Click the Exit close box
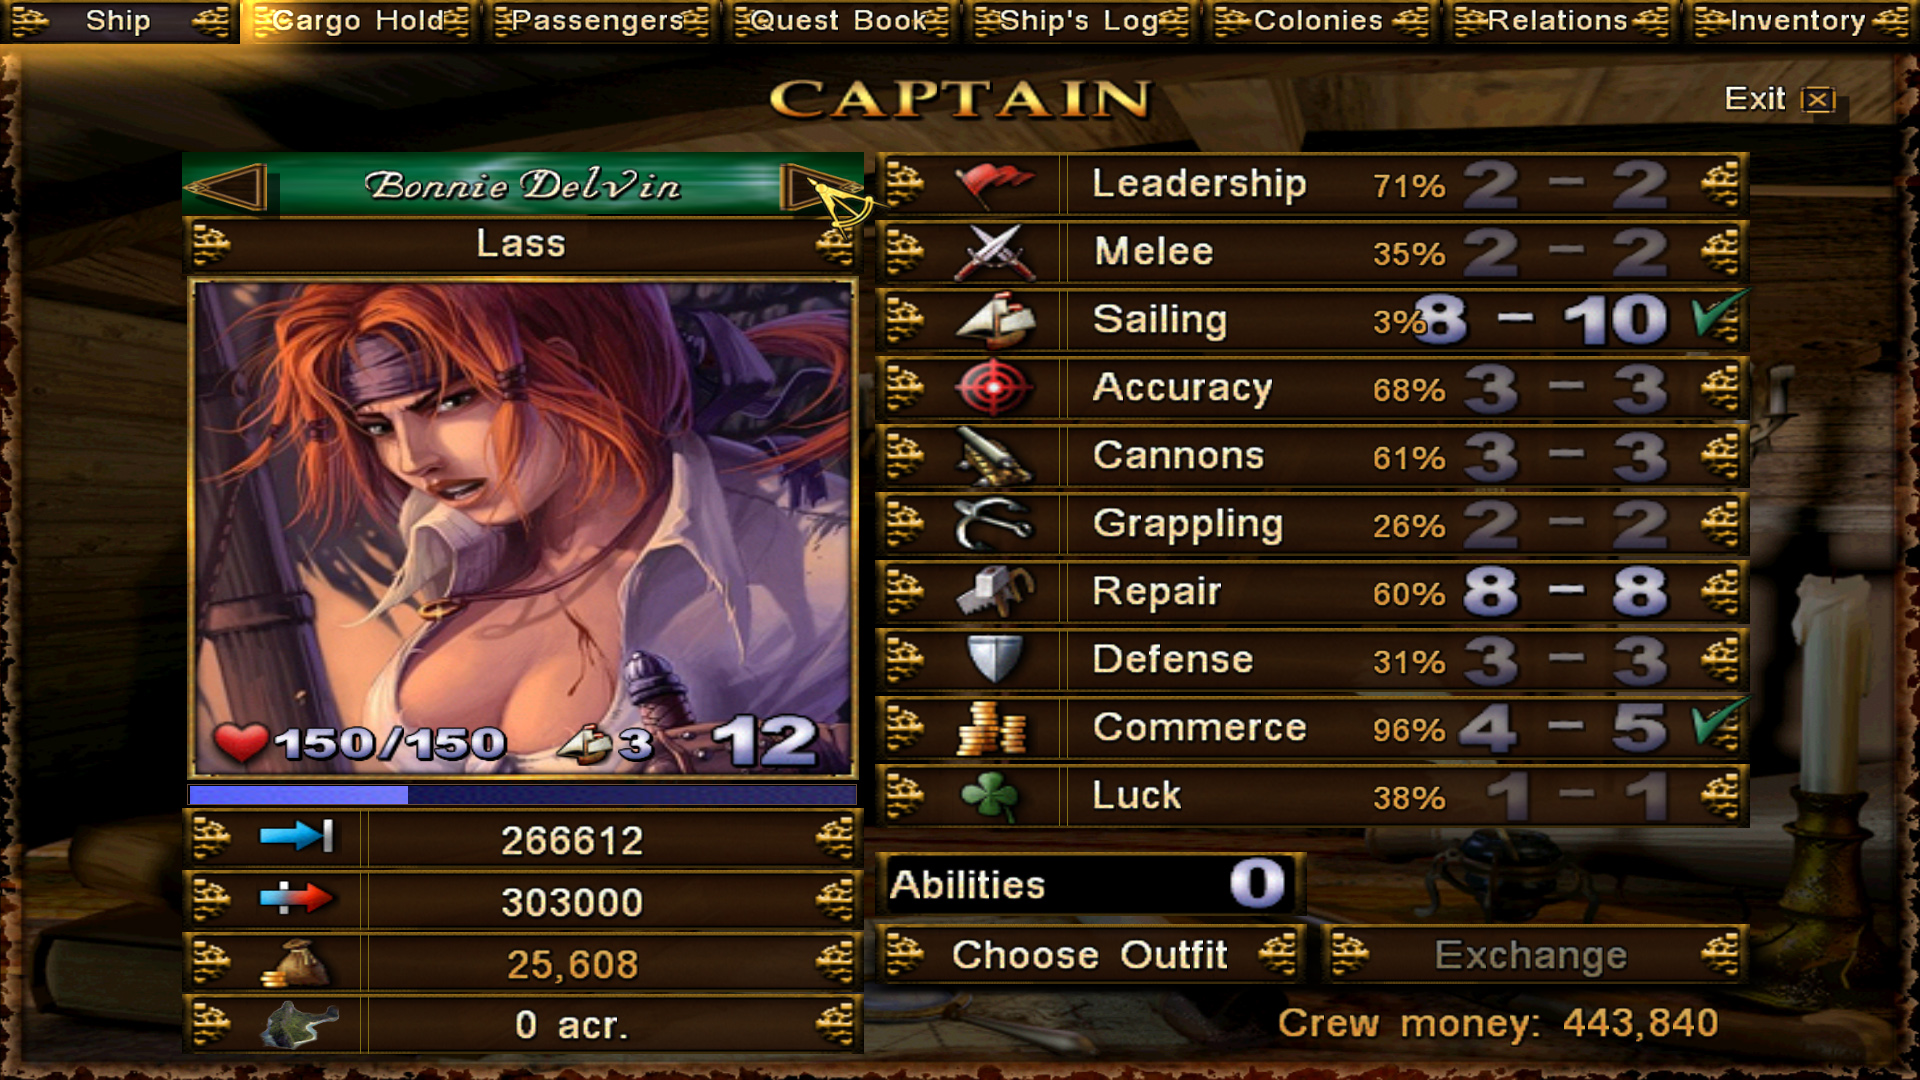The height and width of the screenshot is (1080, 1920). pos(1818,99)
